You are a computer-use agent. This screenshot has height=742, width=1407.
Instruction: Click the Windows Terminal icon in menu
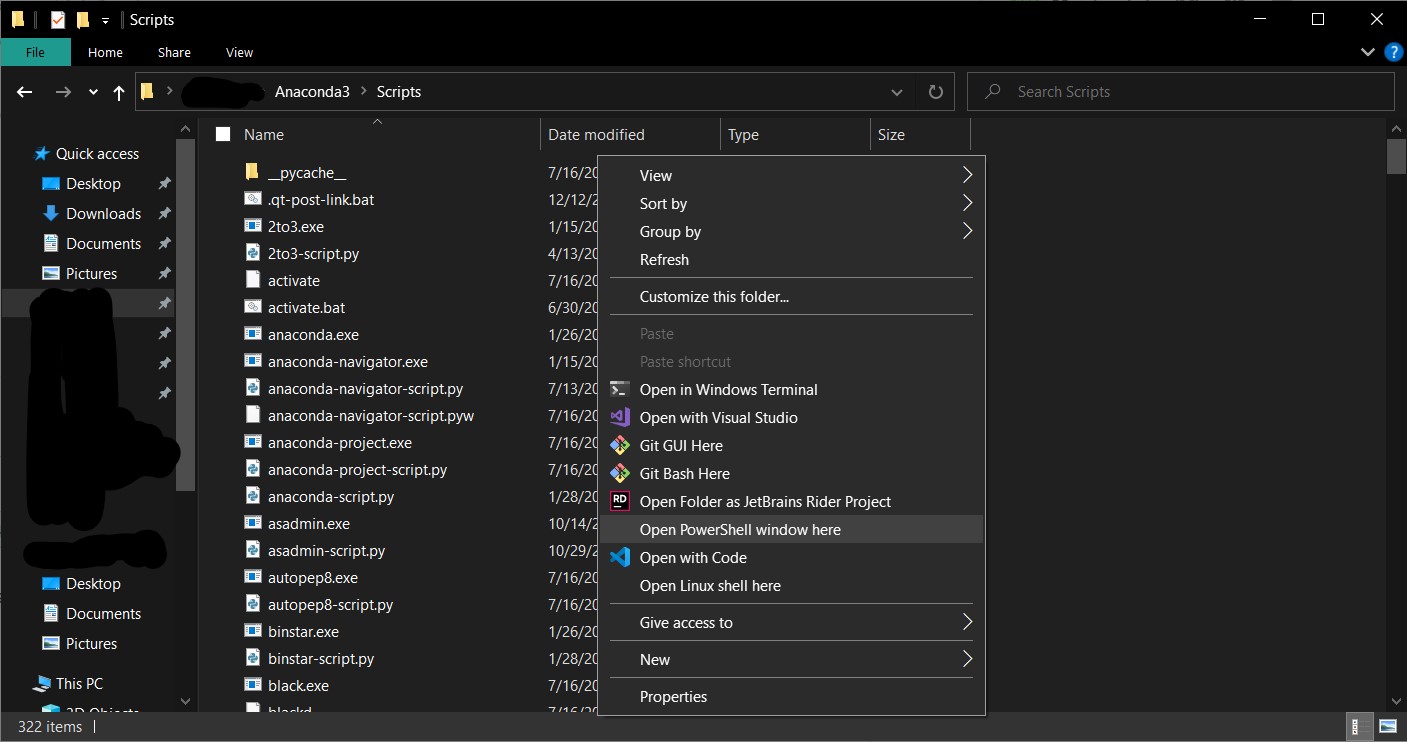pyautogui.click(x=620, y=389)
